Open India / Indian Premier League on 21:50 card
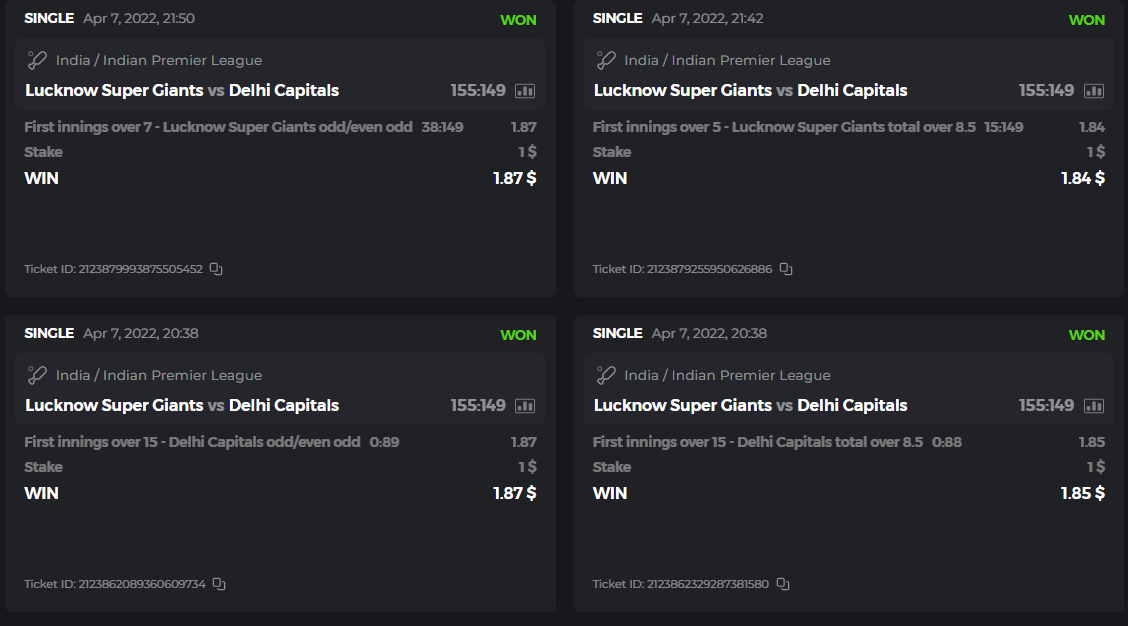Viewport: 1128px width, 626px height. point(159,60)
